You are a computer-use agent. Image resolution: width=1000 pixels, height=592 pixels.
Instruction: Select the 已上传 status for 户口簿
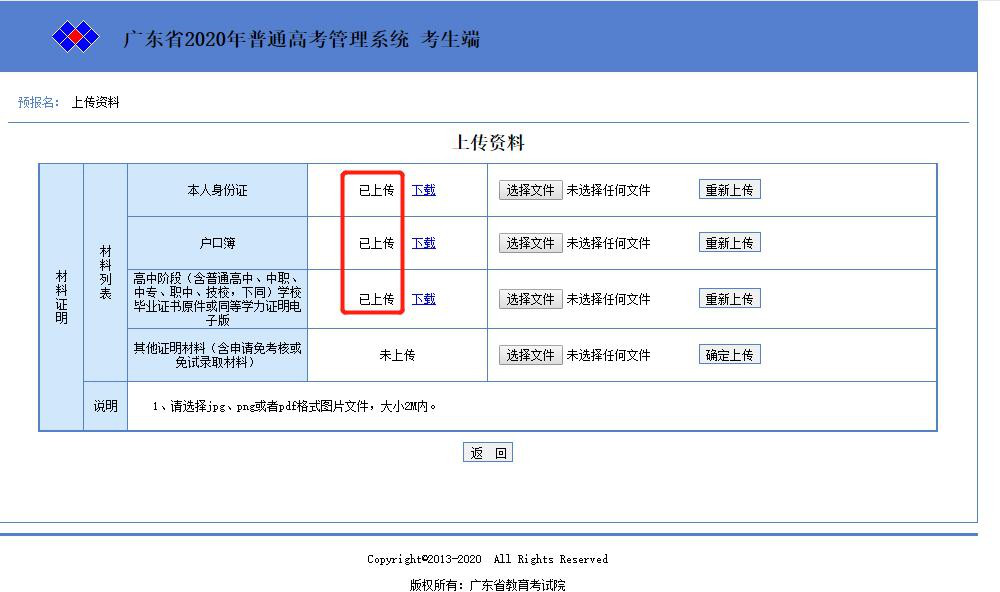(376, 243)
